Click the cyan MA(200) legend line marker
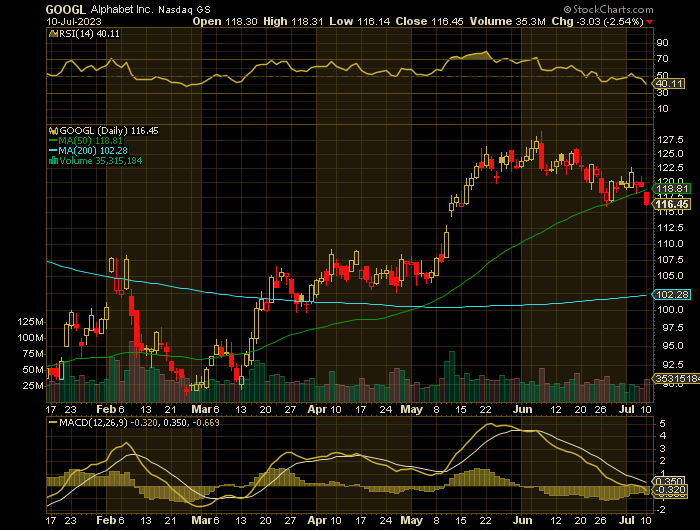 point(53,151)
